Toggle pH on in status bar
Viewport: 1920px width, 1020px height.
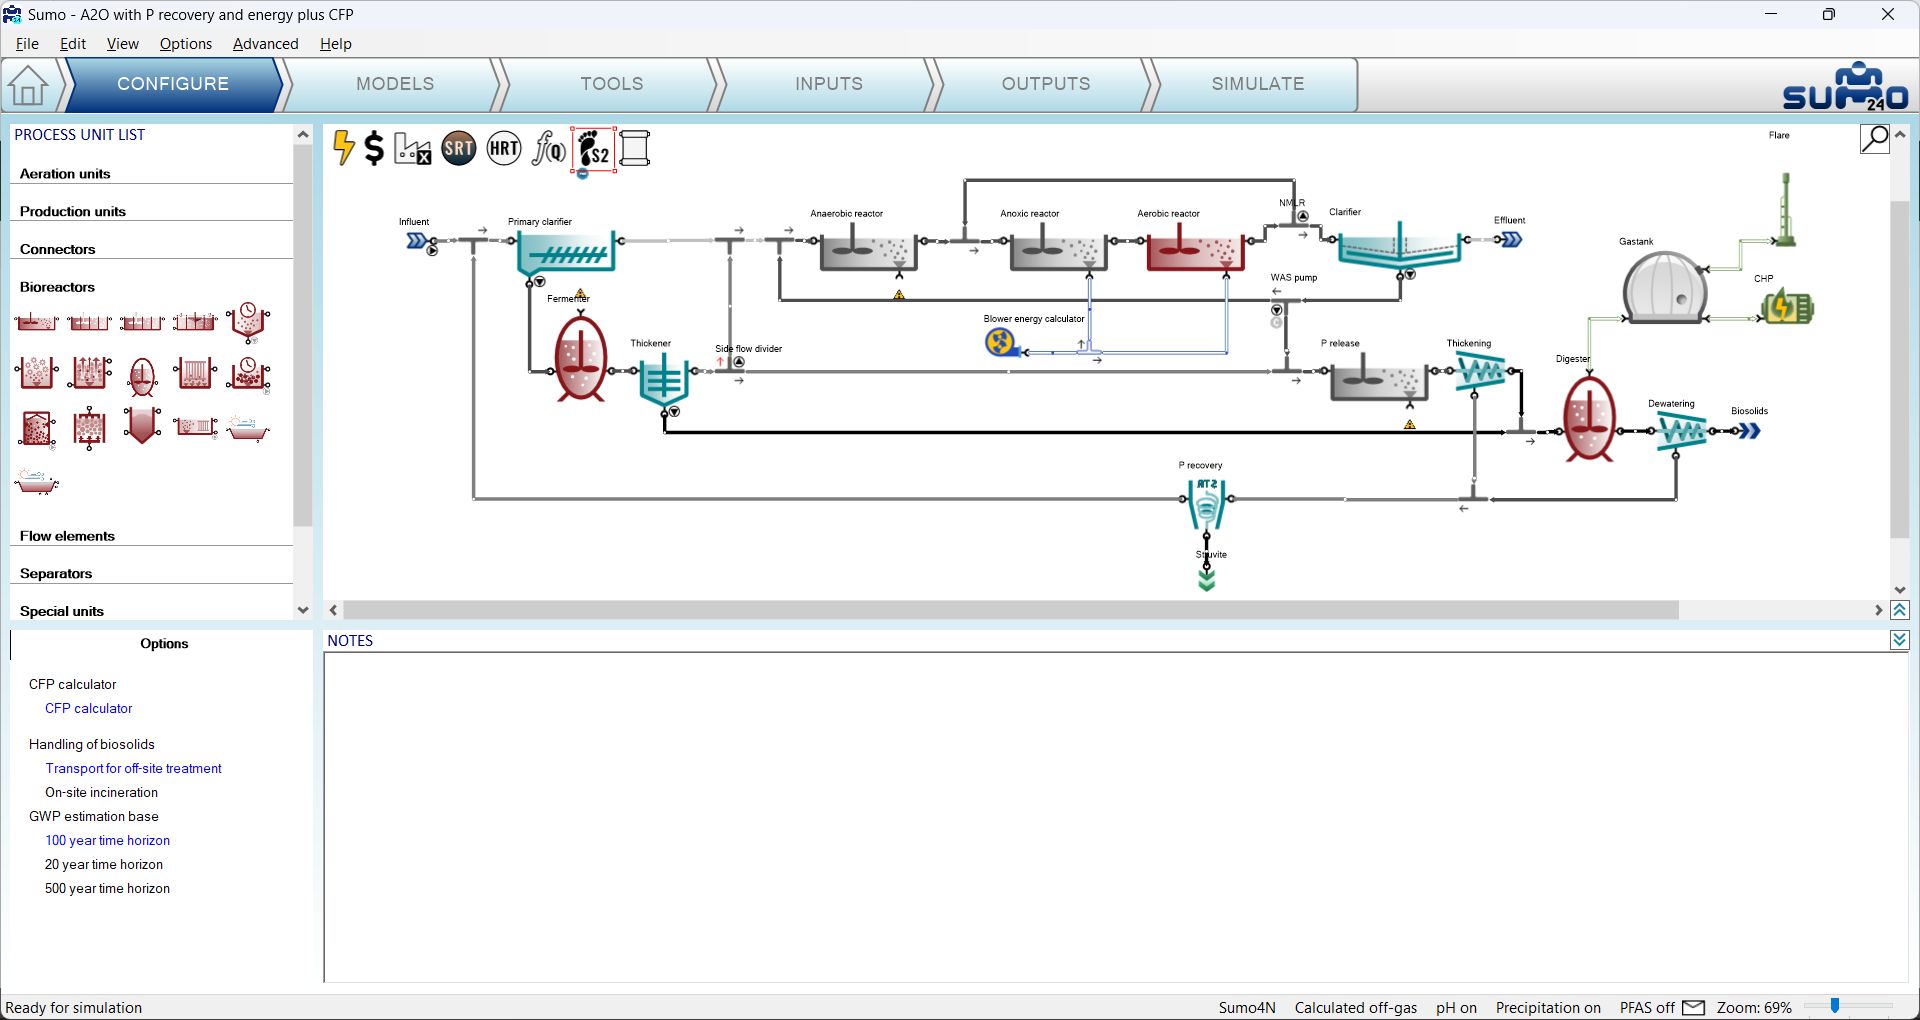(1456, 1008)
